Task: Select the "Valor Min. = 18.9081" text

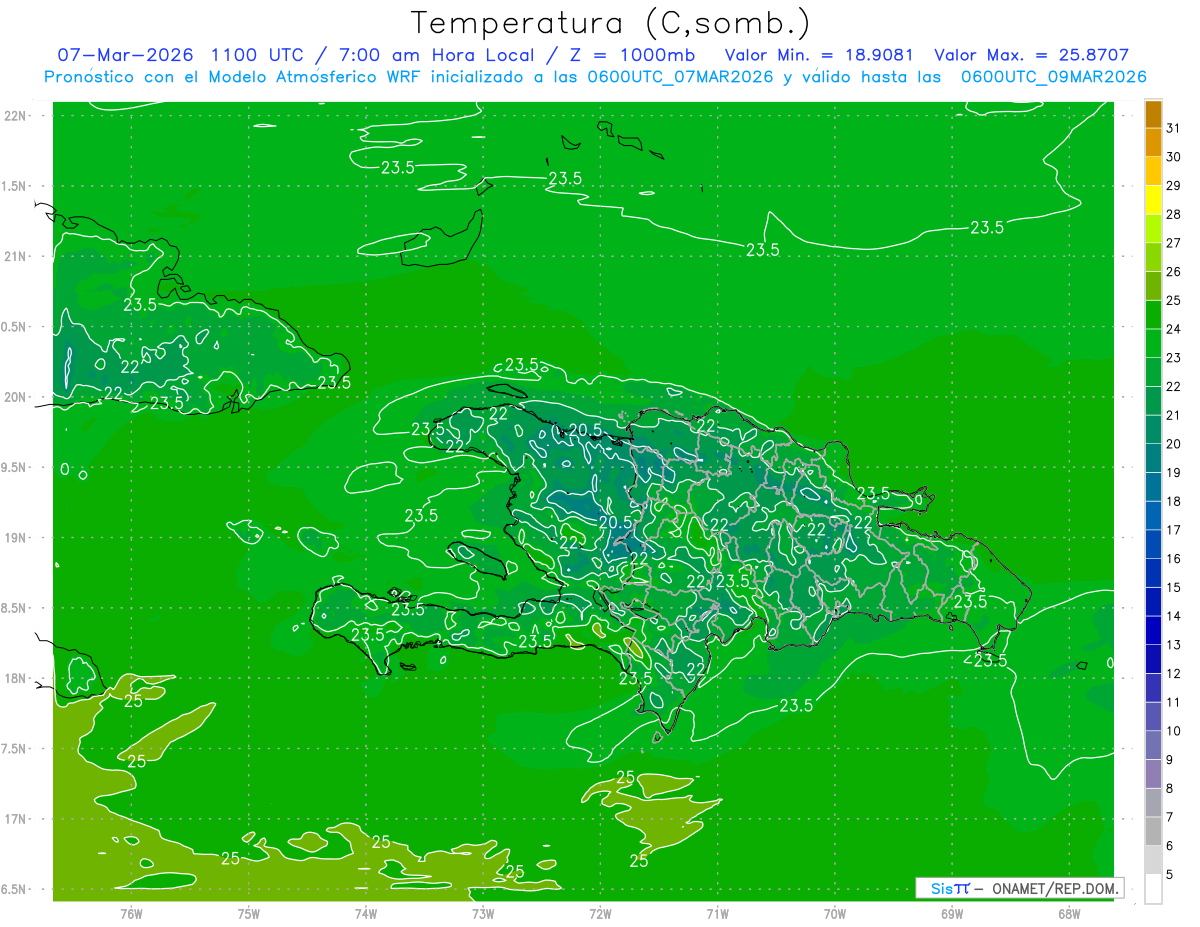Action: click(x=819, y=55)
